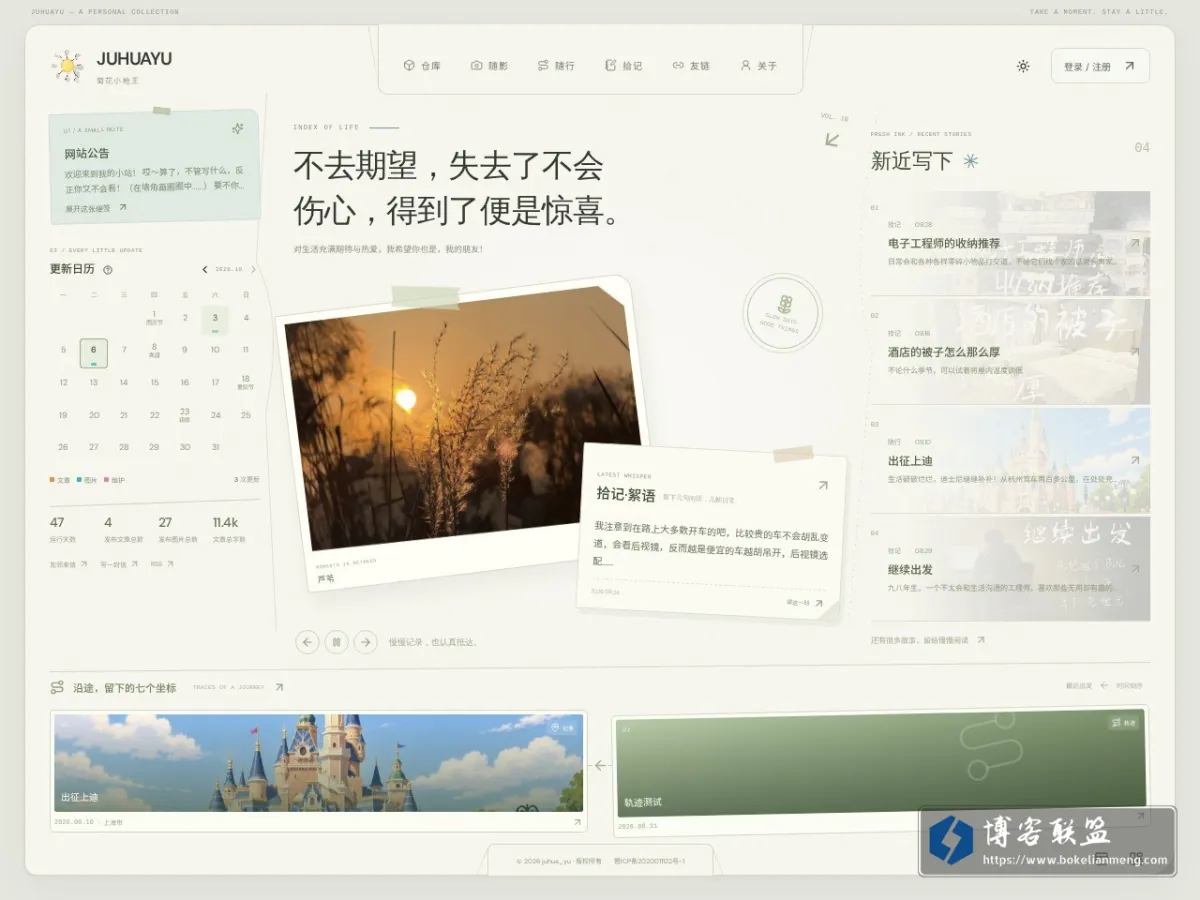Open the sunset reed photo card
The width and height of the screenshot is (1200, 900).
[462, 430]
